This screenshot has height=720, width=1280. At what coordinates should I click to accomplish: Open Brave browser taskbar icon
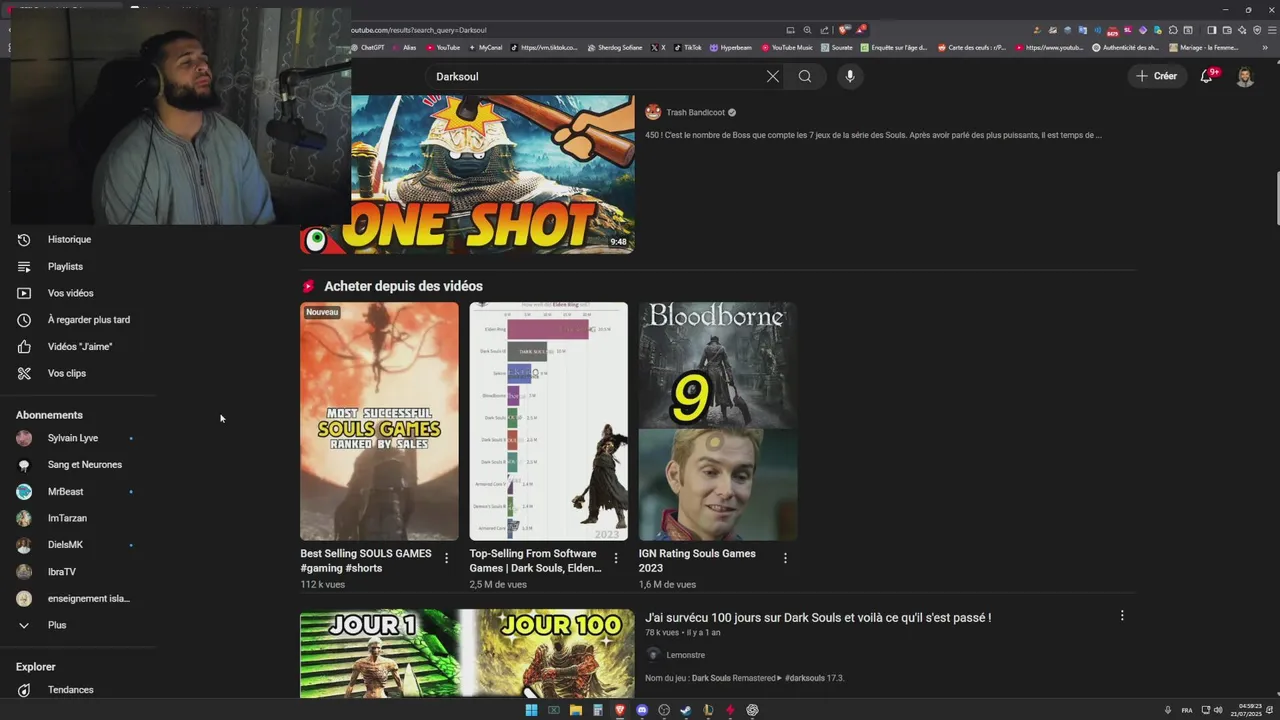[x=620, y=710]
